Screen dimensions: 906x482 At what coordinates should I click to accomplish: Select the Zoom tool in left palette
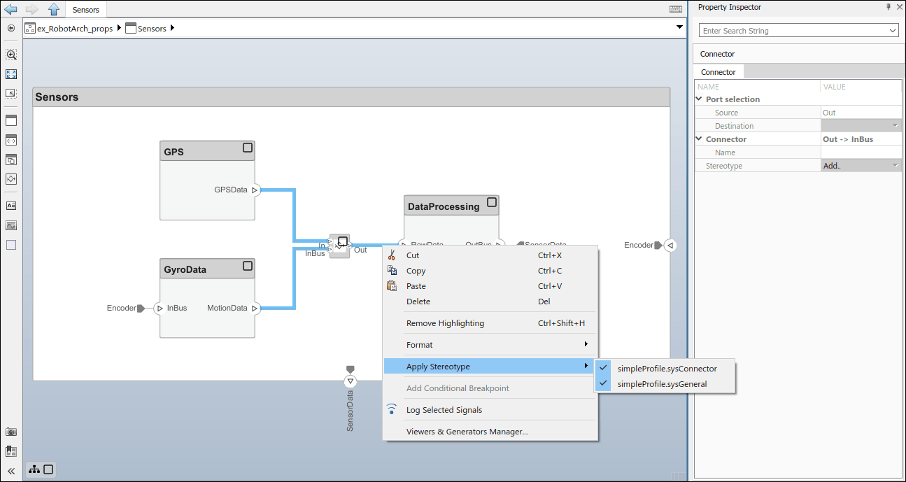11,55
